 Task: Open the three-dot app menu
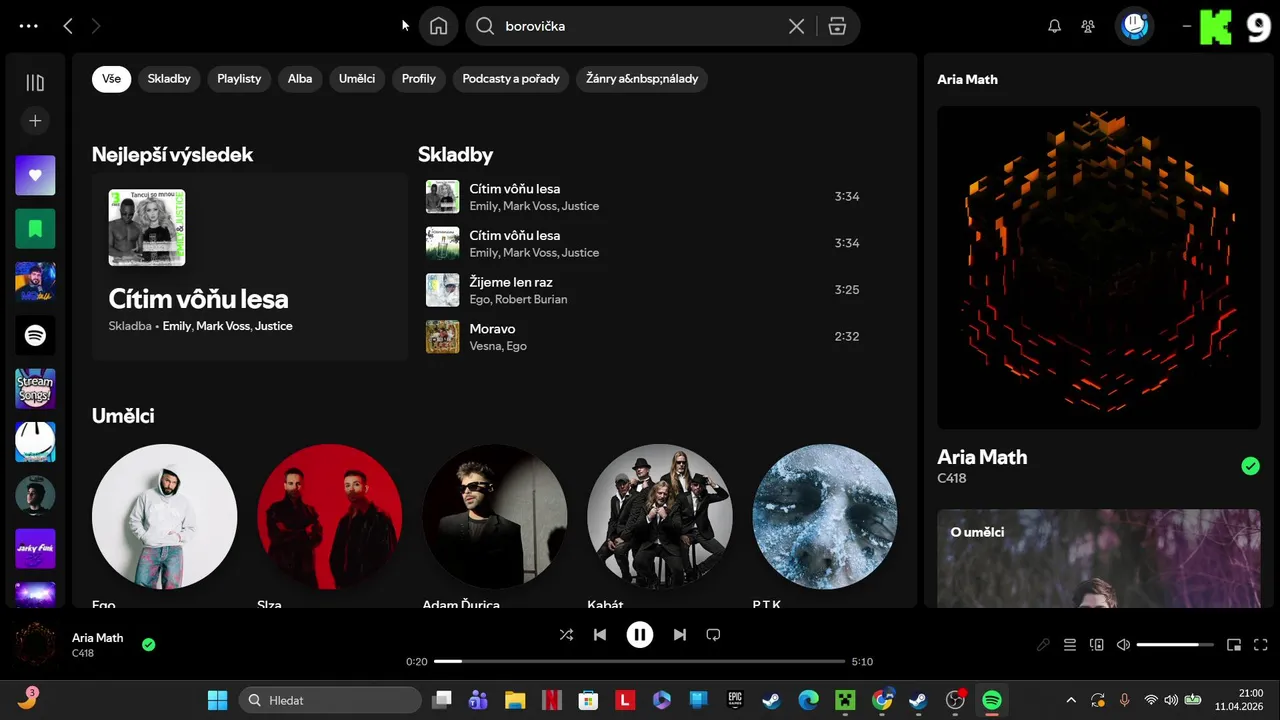[28, 26]
